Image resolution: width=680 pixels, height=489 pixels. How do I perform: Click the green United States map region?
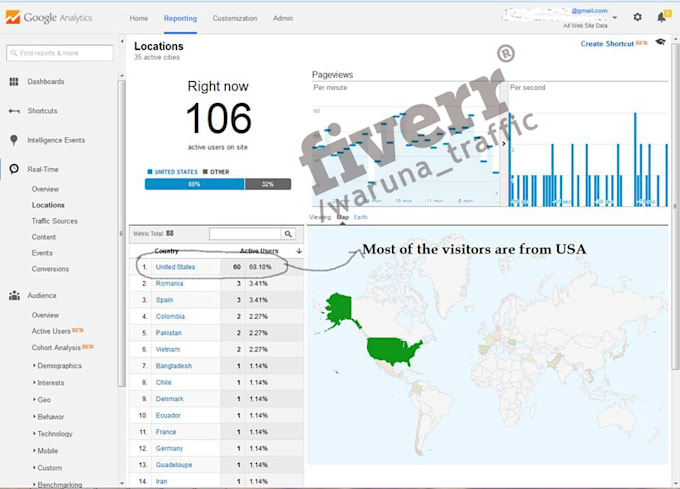(x=392, y=351)
